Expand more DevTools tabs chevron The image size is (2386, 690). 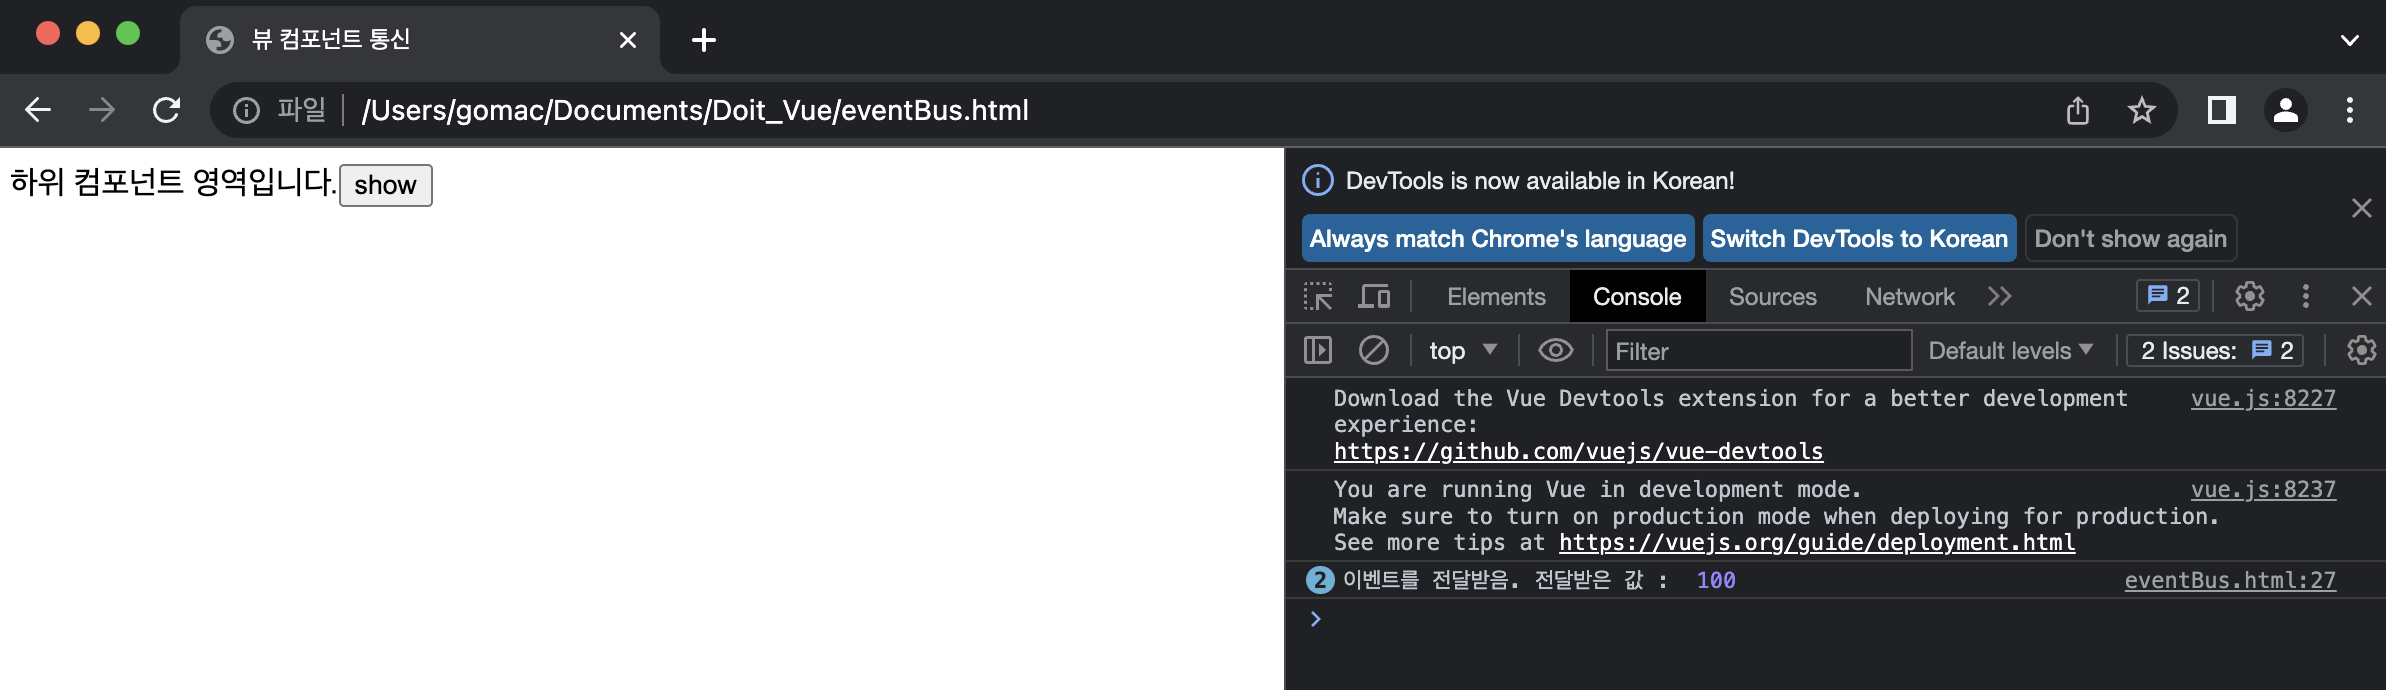pyautogui.click(x=1999, y=296)
